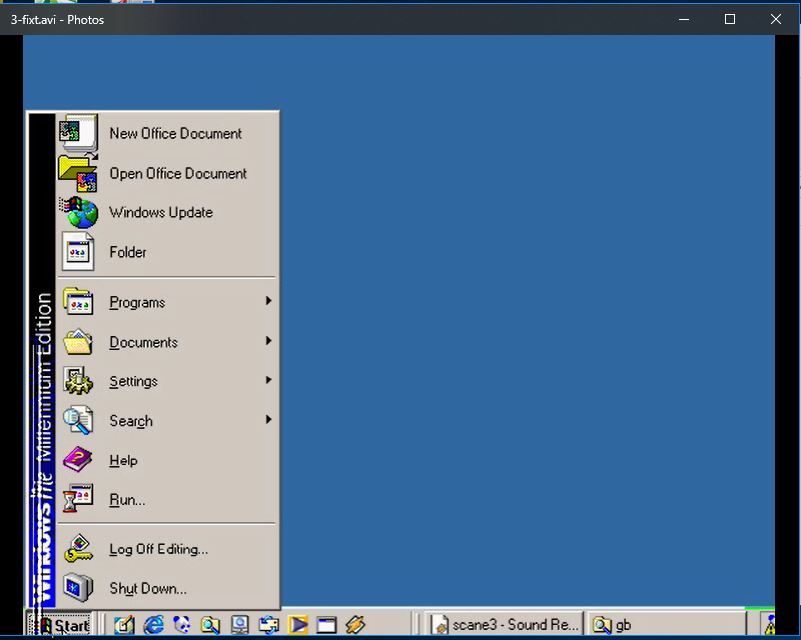This screenshot has height=640, width=801.
Task: Open the Settings menu entry
Action: [x=167, y=381]
